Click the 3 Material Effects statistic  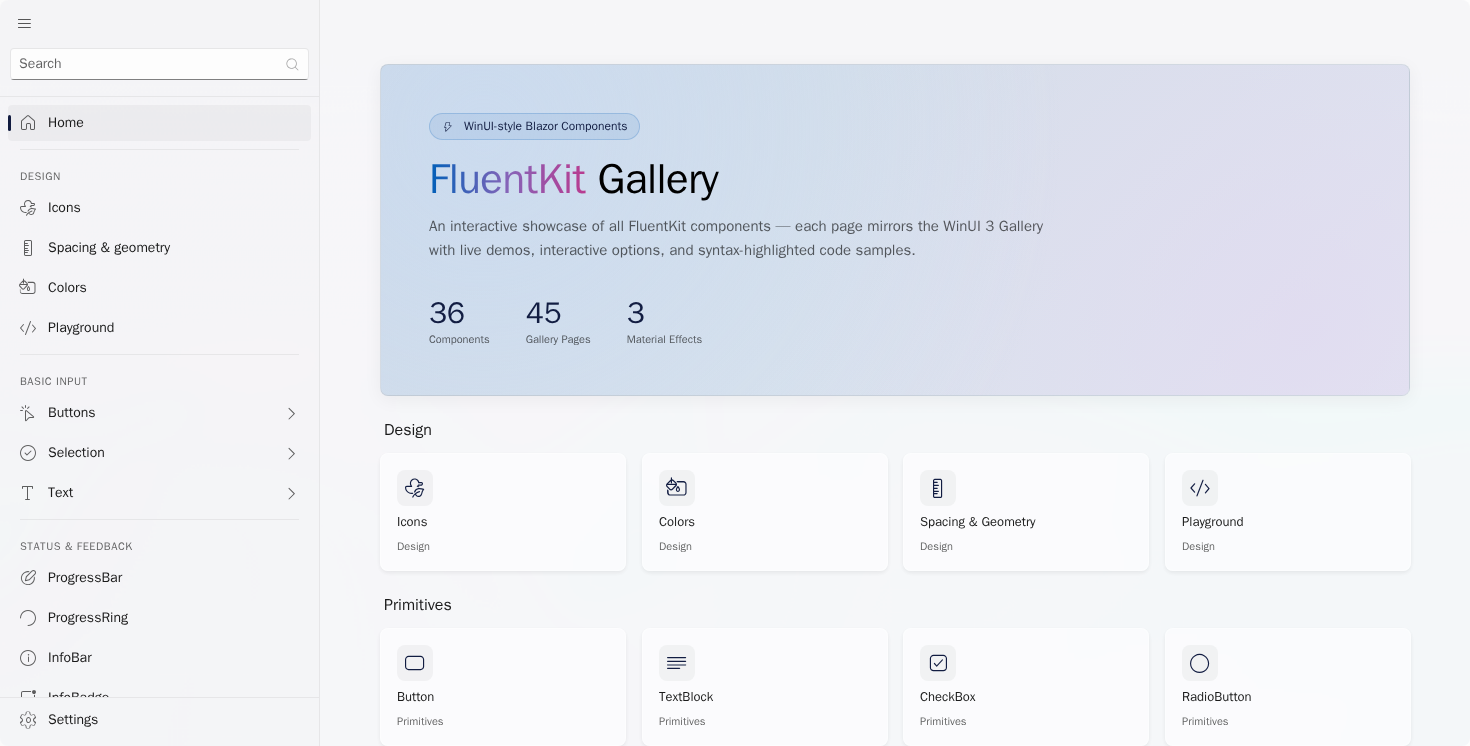[x=664, y=323]
